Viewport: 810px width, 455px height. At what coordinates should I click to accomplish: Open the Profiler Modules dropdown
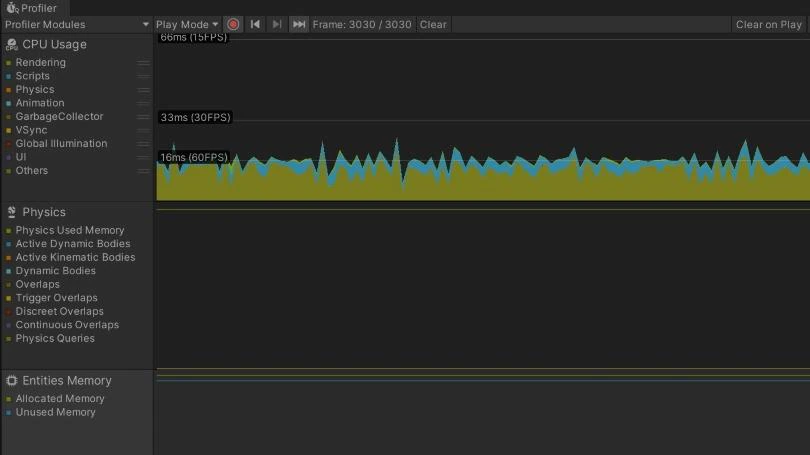click(x=76, y=24)
